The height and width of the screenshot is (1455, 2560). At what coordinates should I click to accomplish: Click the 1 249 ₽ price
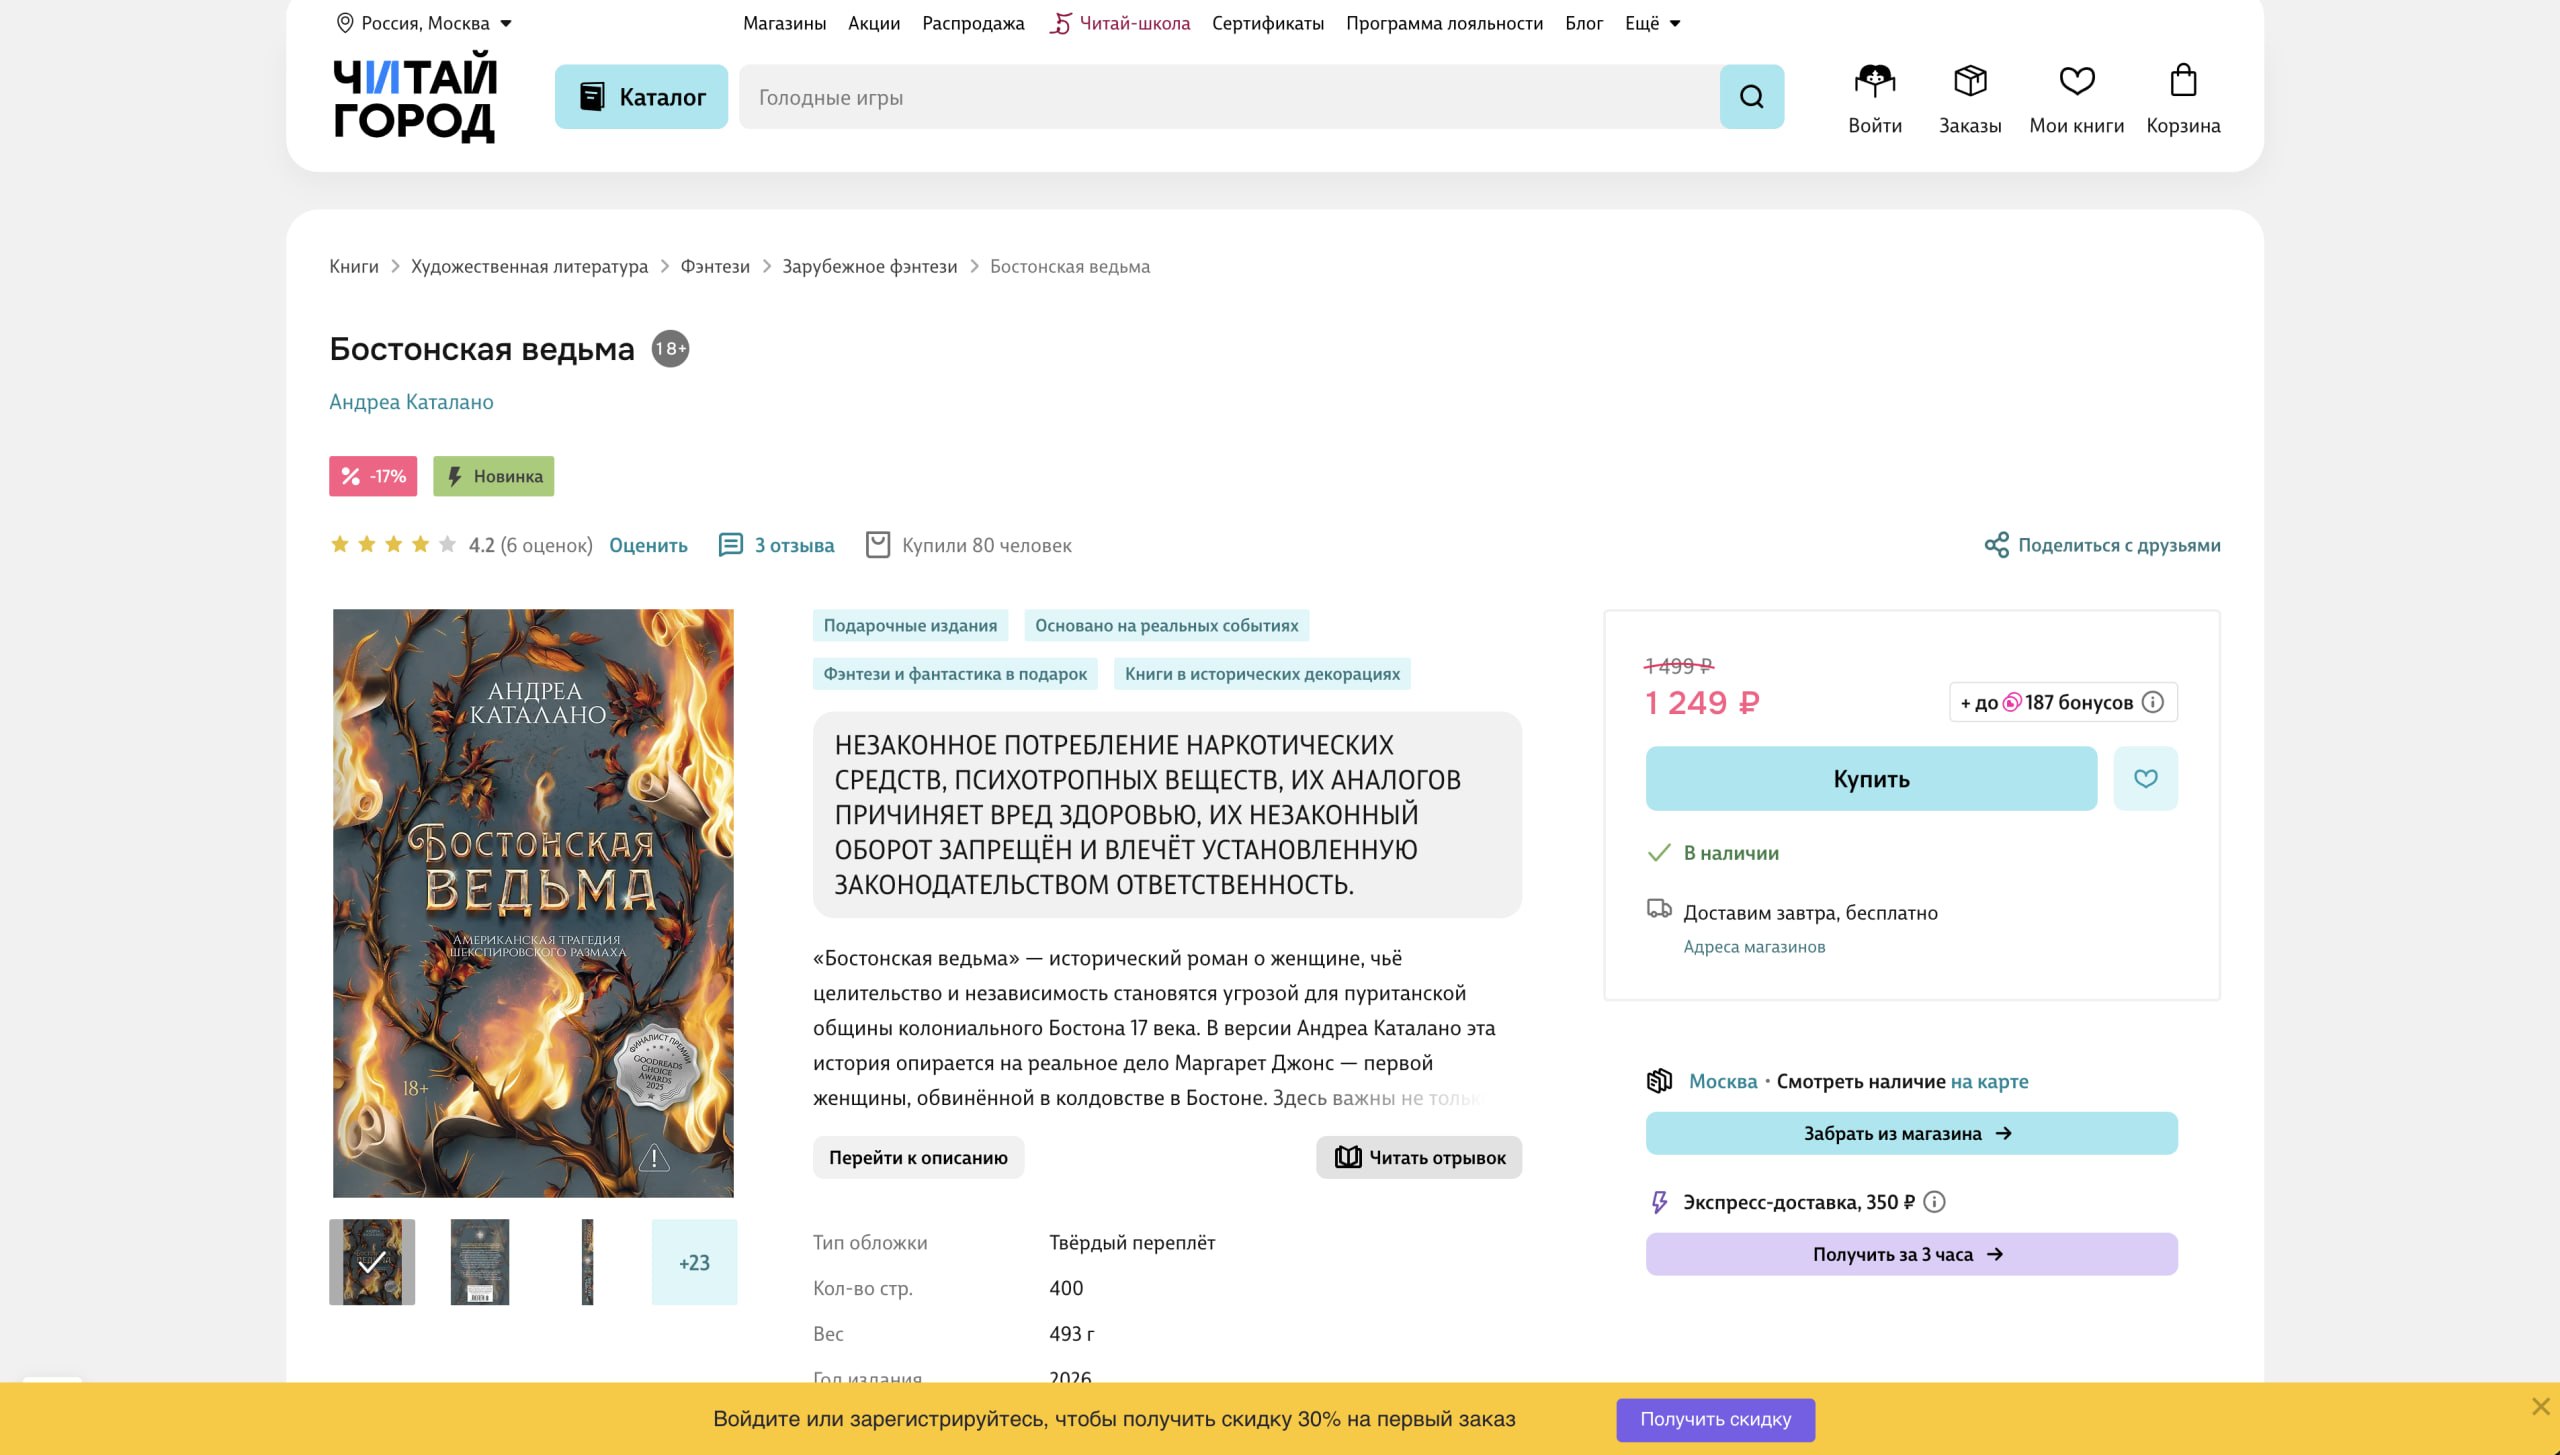pos(1702,703)
